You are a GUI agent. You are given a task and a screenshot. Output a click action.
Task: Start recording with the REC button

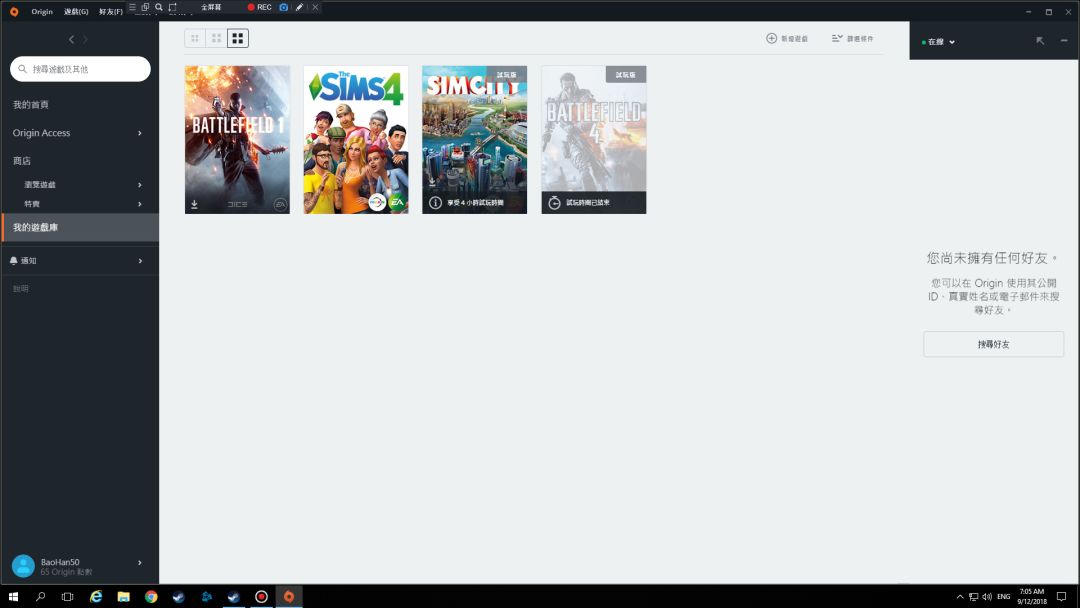pyautogui.click(x=260, y=7)
